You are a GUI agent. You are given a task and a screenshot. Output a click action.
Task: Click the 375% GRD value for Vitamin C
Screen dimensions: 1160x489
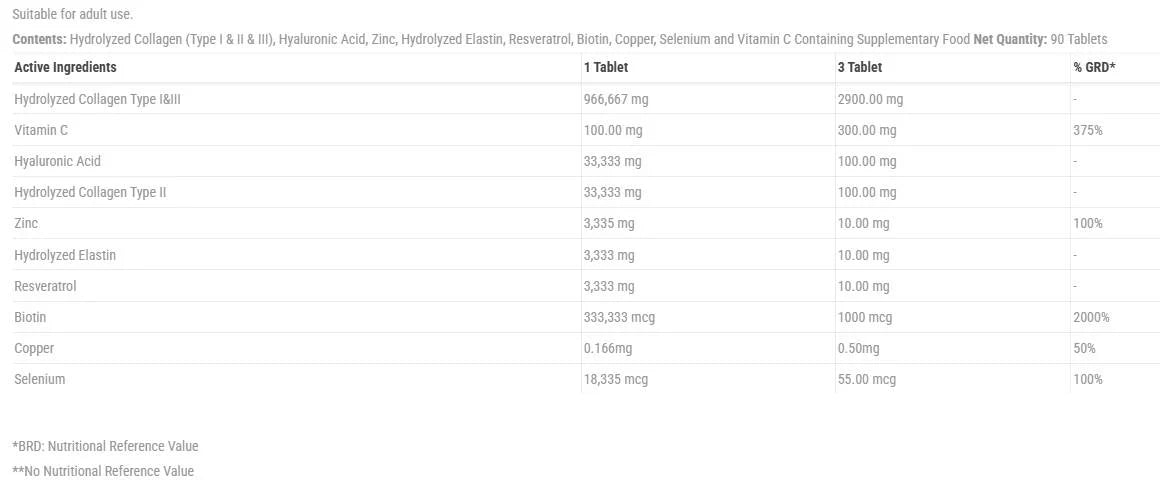[x=1088, y=130]
